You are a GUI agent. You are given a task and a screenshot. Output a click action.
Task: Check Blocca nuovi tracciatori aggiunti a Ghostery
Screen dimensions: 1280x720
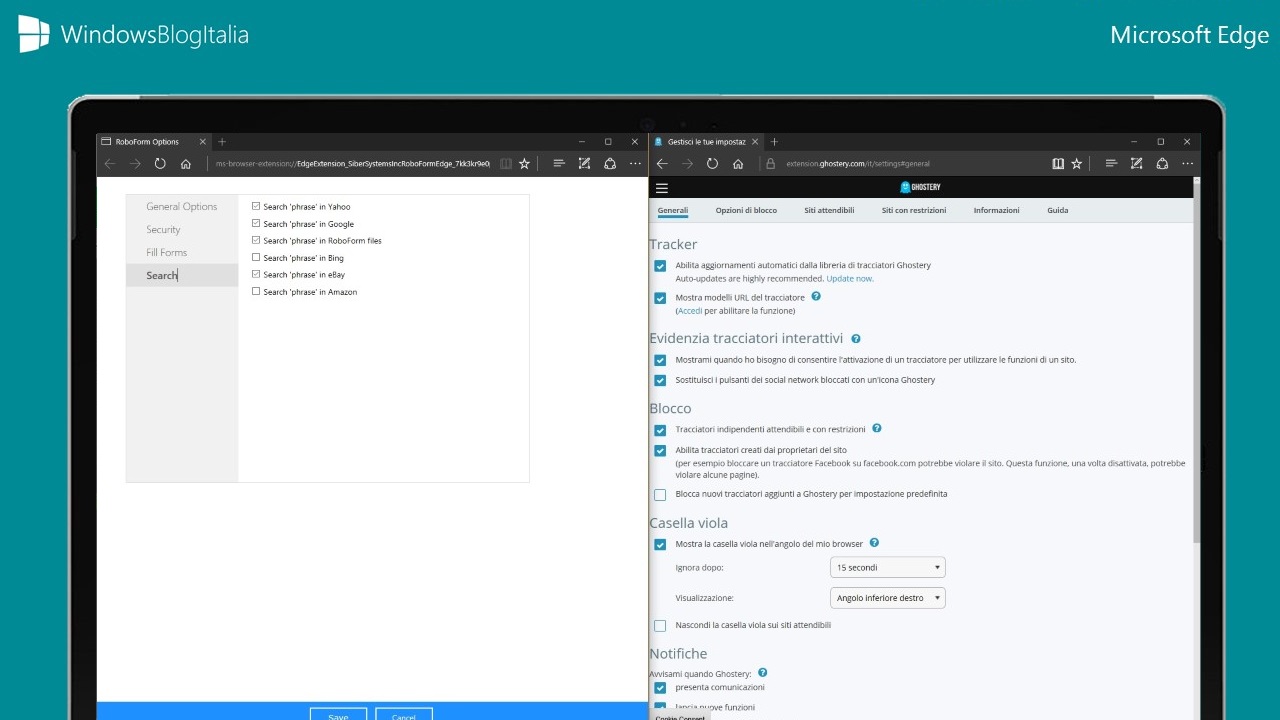tap(660, 495)
